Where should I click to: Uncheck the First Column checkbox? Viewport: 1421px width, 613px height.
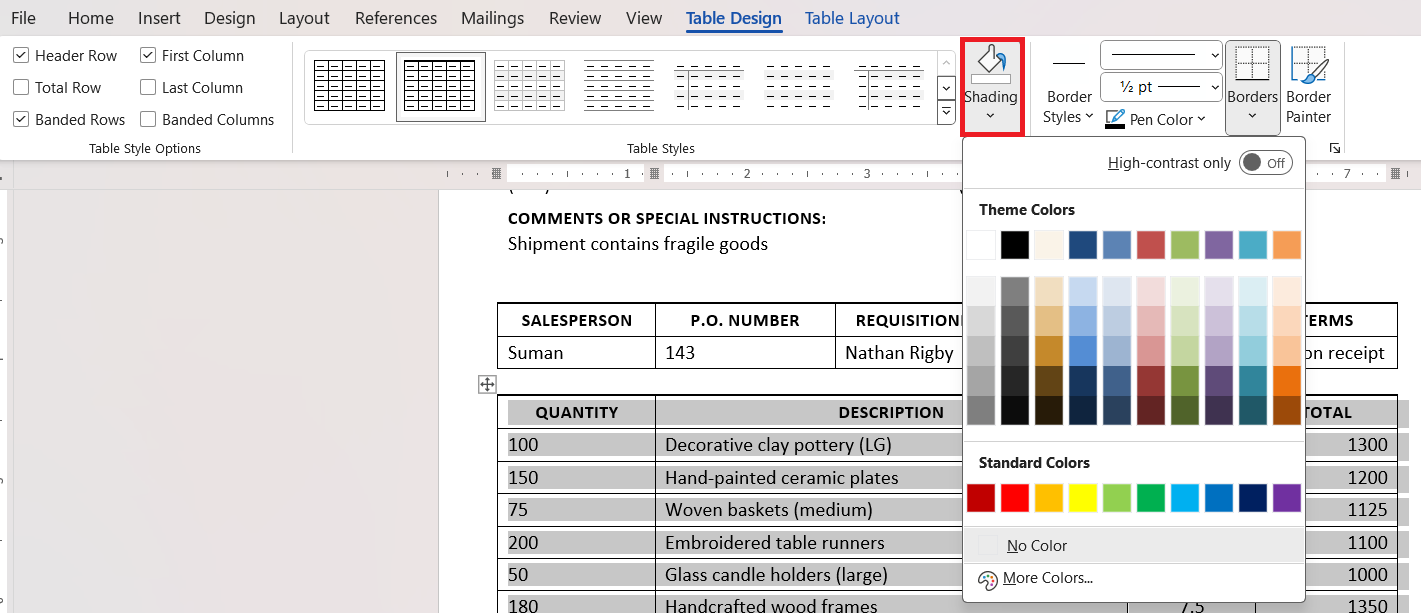(148, 56)
